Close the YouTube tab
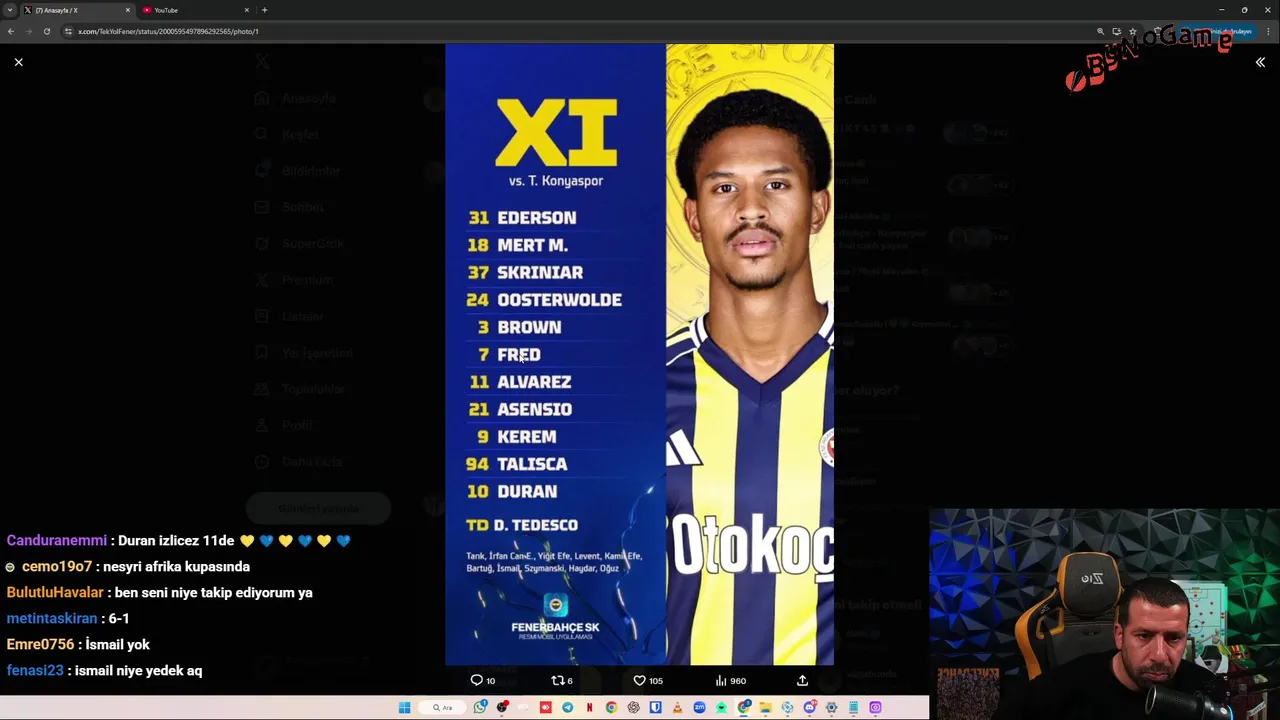This screenshot has height=720, width=1280. point(247,10)
